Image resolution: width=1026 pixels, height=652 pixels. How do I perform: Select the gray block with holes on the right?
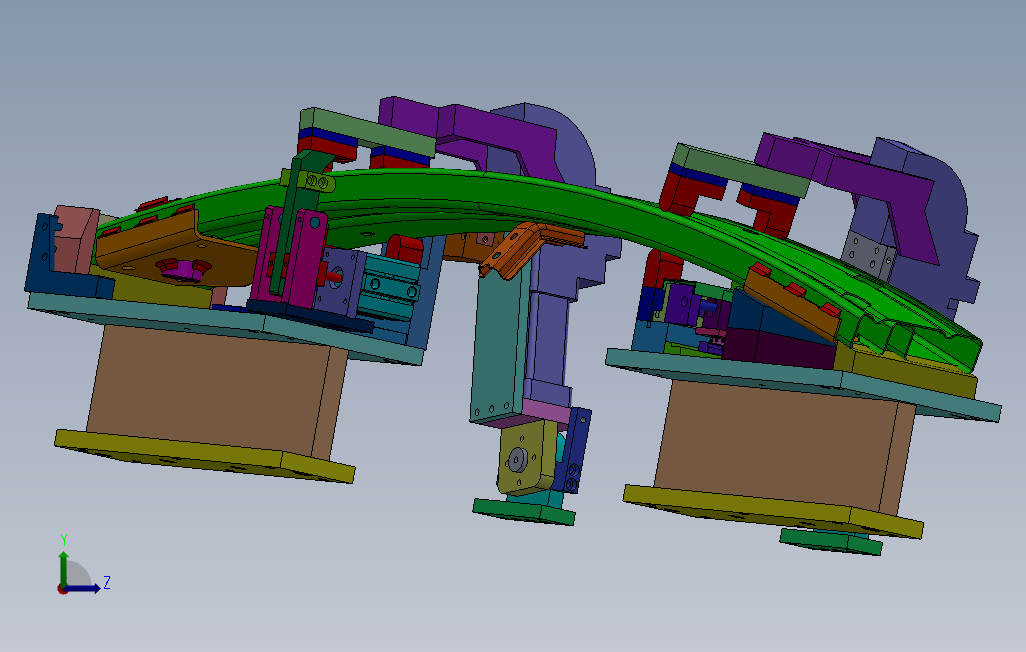867,255
